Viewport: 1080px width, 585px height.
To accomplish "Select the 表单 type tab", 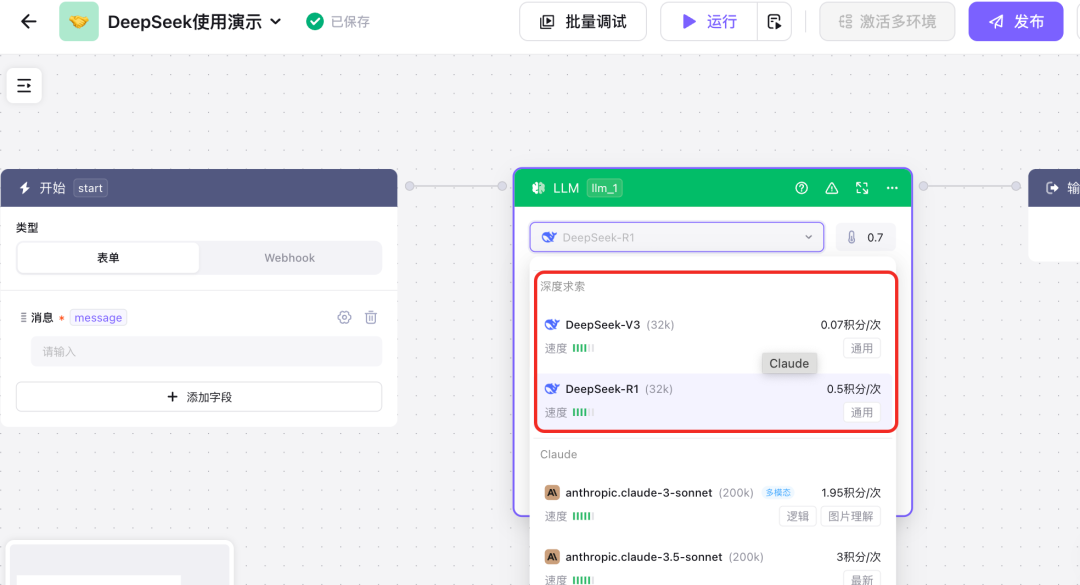I will (108, 258).
